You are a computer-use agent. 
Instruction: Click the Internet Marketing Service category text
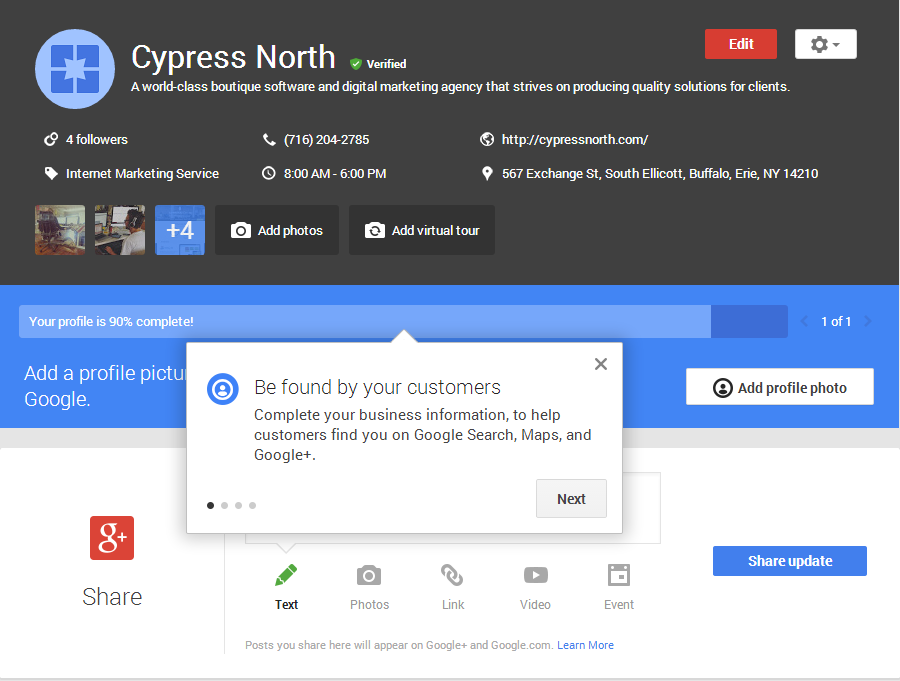[x=142, y=173]
